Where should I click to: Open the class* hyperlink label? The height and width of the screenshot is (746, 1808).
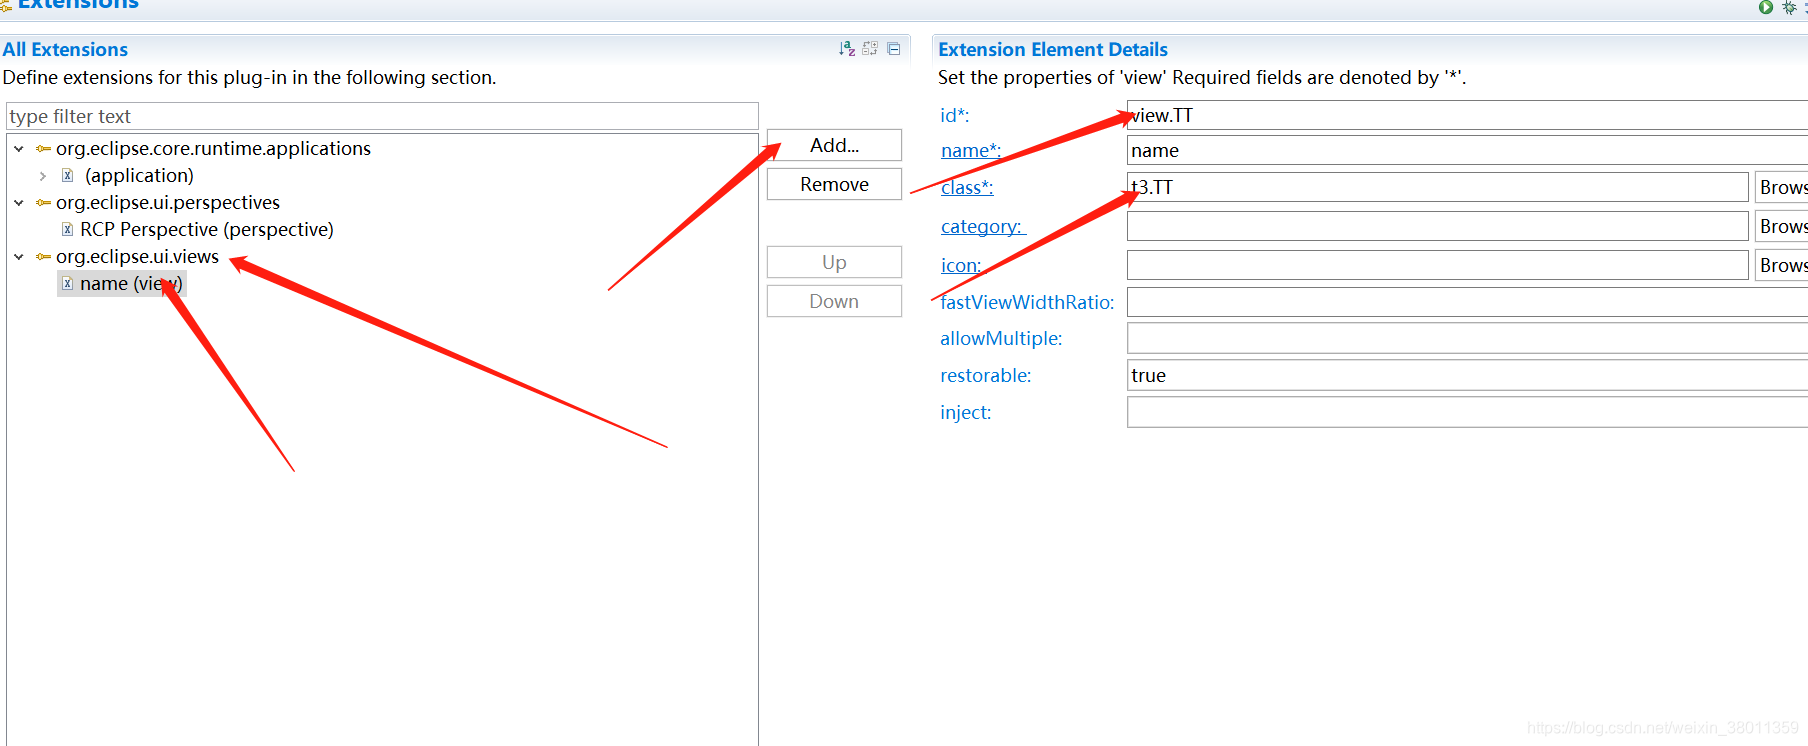coord(967,187)
